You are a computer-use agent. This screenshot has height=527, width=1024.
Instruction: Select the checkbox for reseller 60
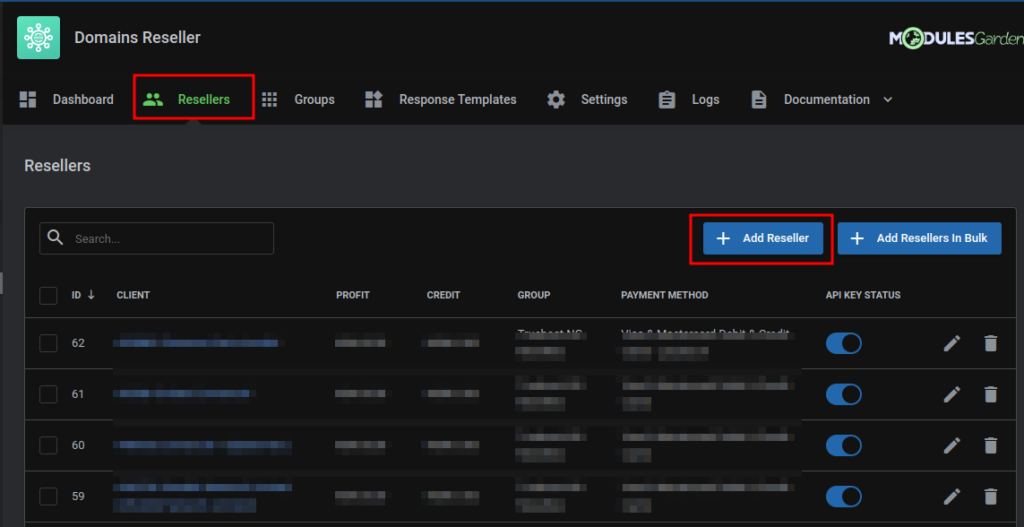(48, 445)
